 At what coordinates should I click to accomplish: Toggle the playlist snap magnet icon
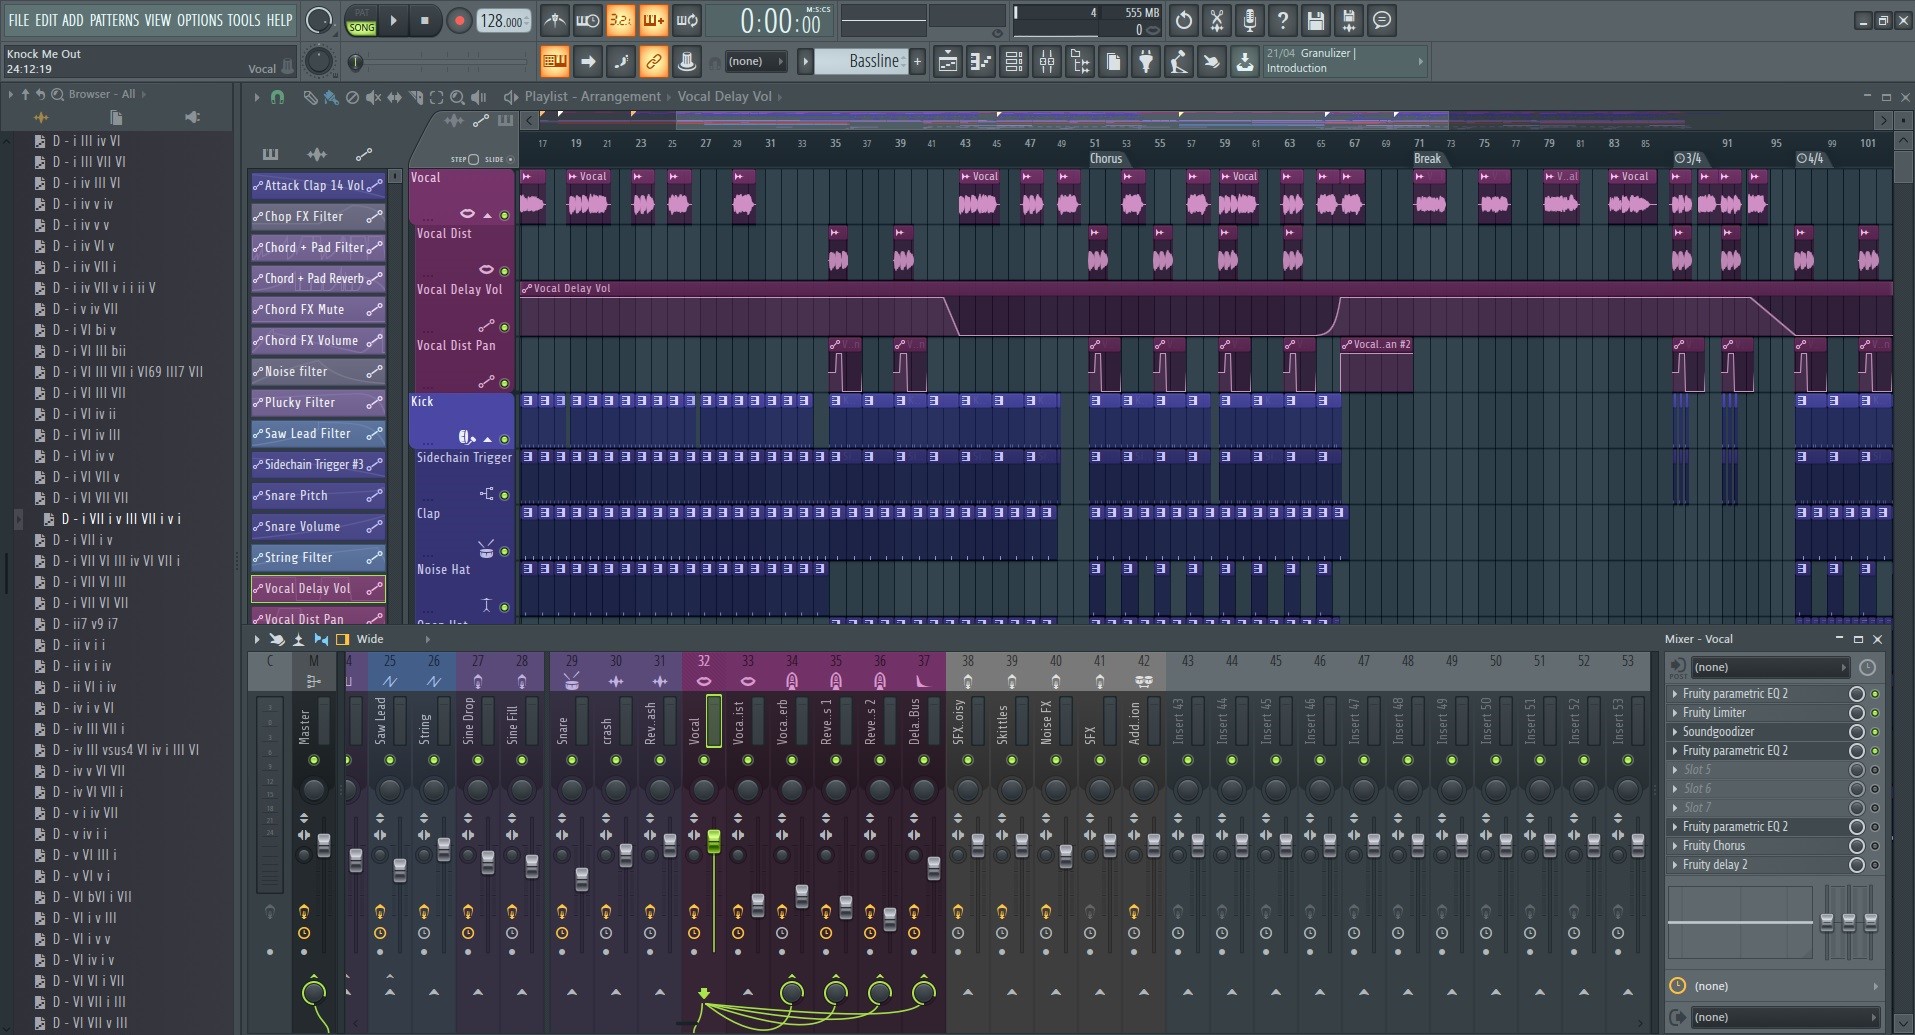coord(278,97)
